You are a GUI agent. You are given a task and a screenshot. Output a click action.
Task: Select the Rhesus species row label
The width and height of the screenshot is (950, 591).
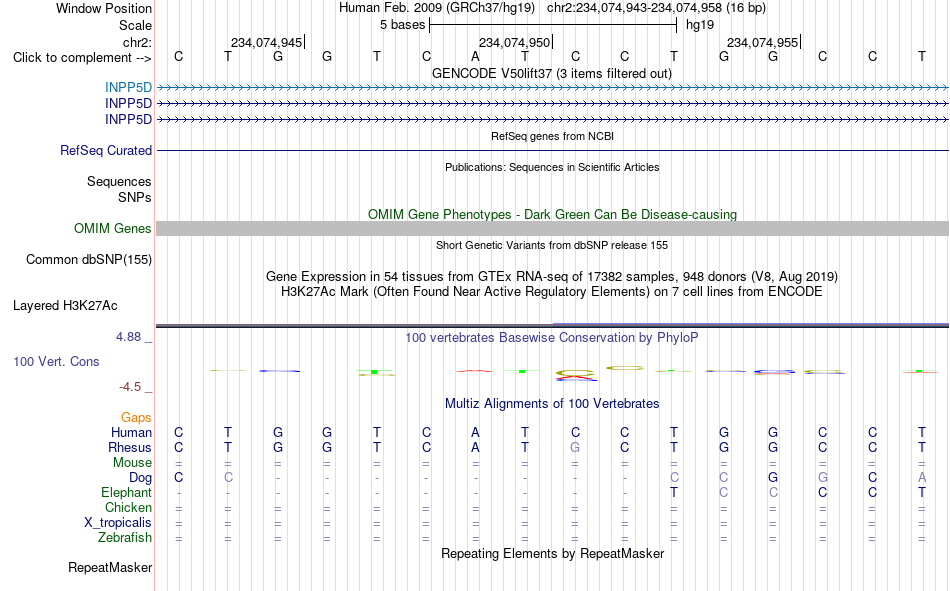click(x=130, y=447)
